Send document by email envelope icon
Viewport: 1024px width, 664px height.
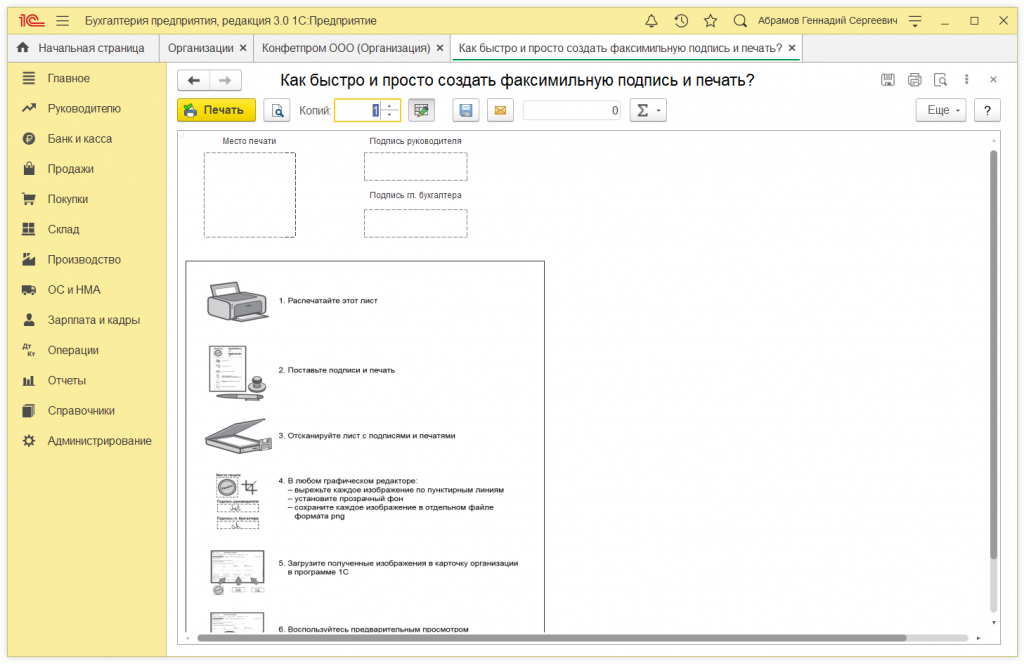click(500, 111)
